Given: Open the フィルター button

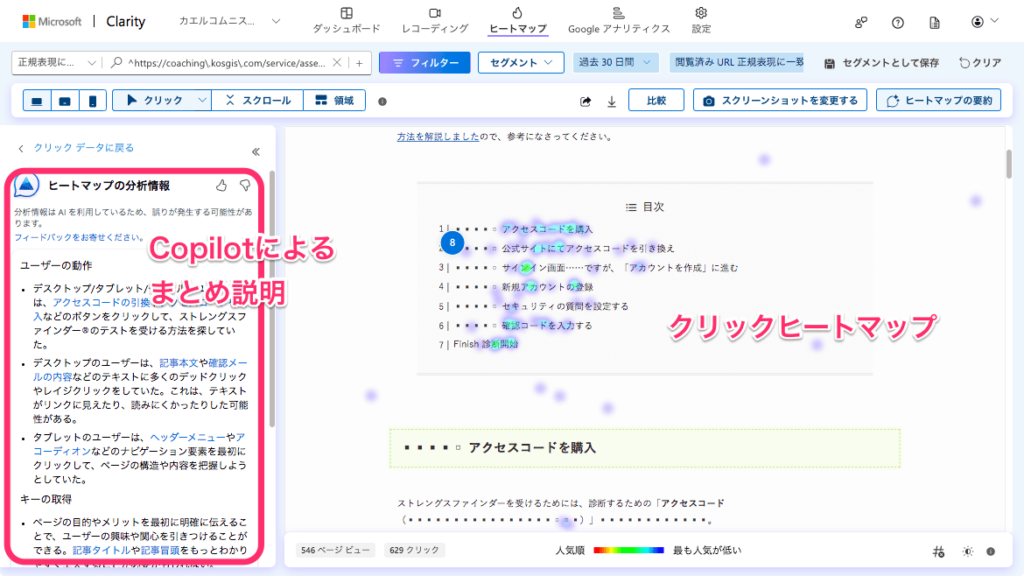Looking at the screenshot, I should coord(424,63).
